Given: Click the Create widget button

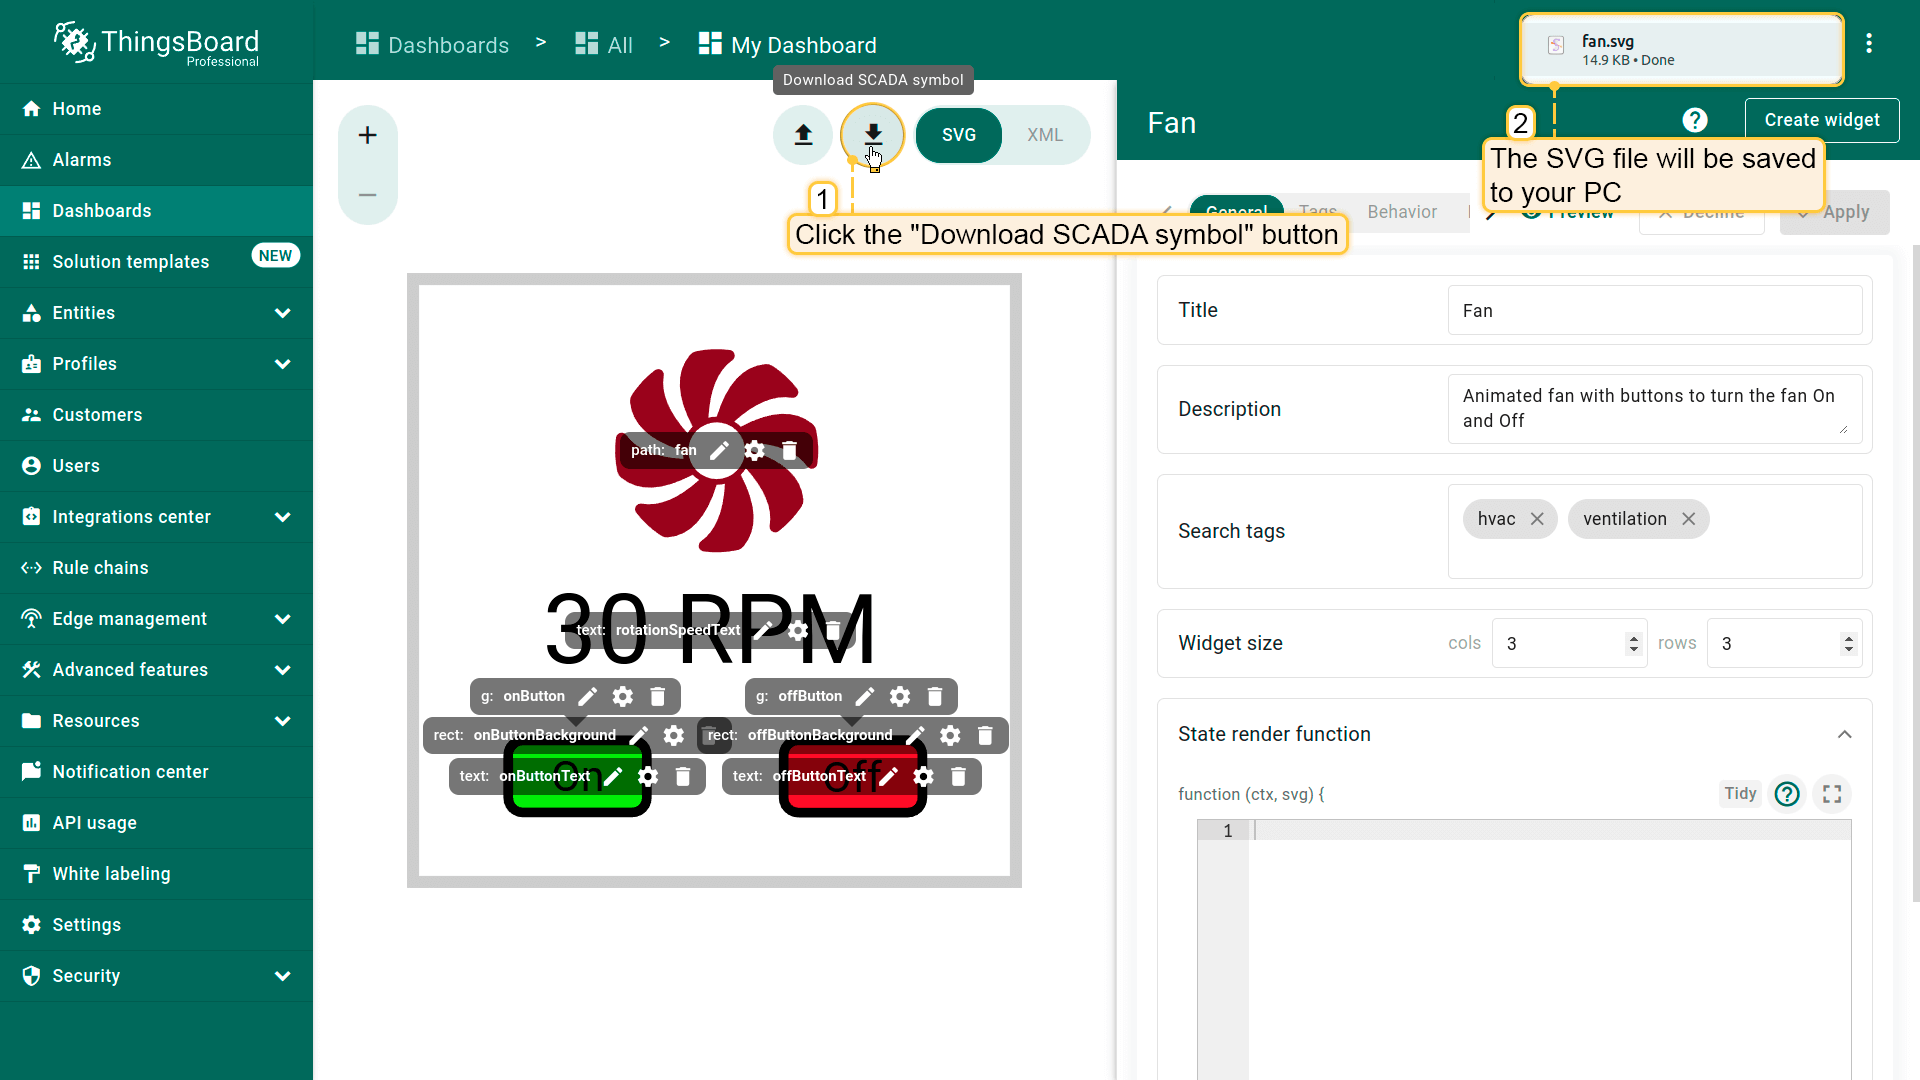Looking at the screenshot, I should (1821, 120).
